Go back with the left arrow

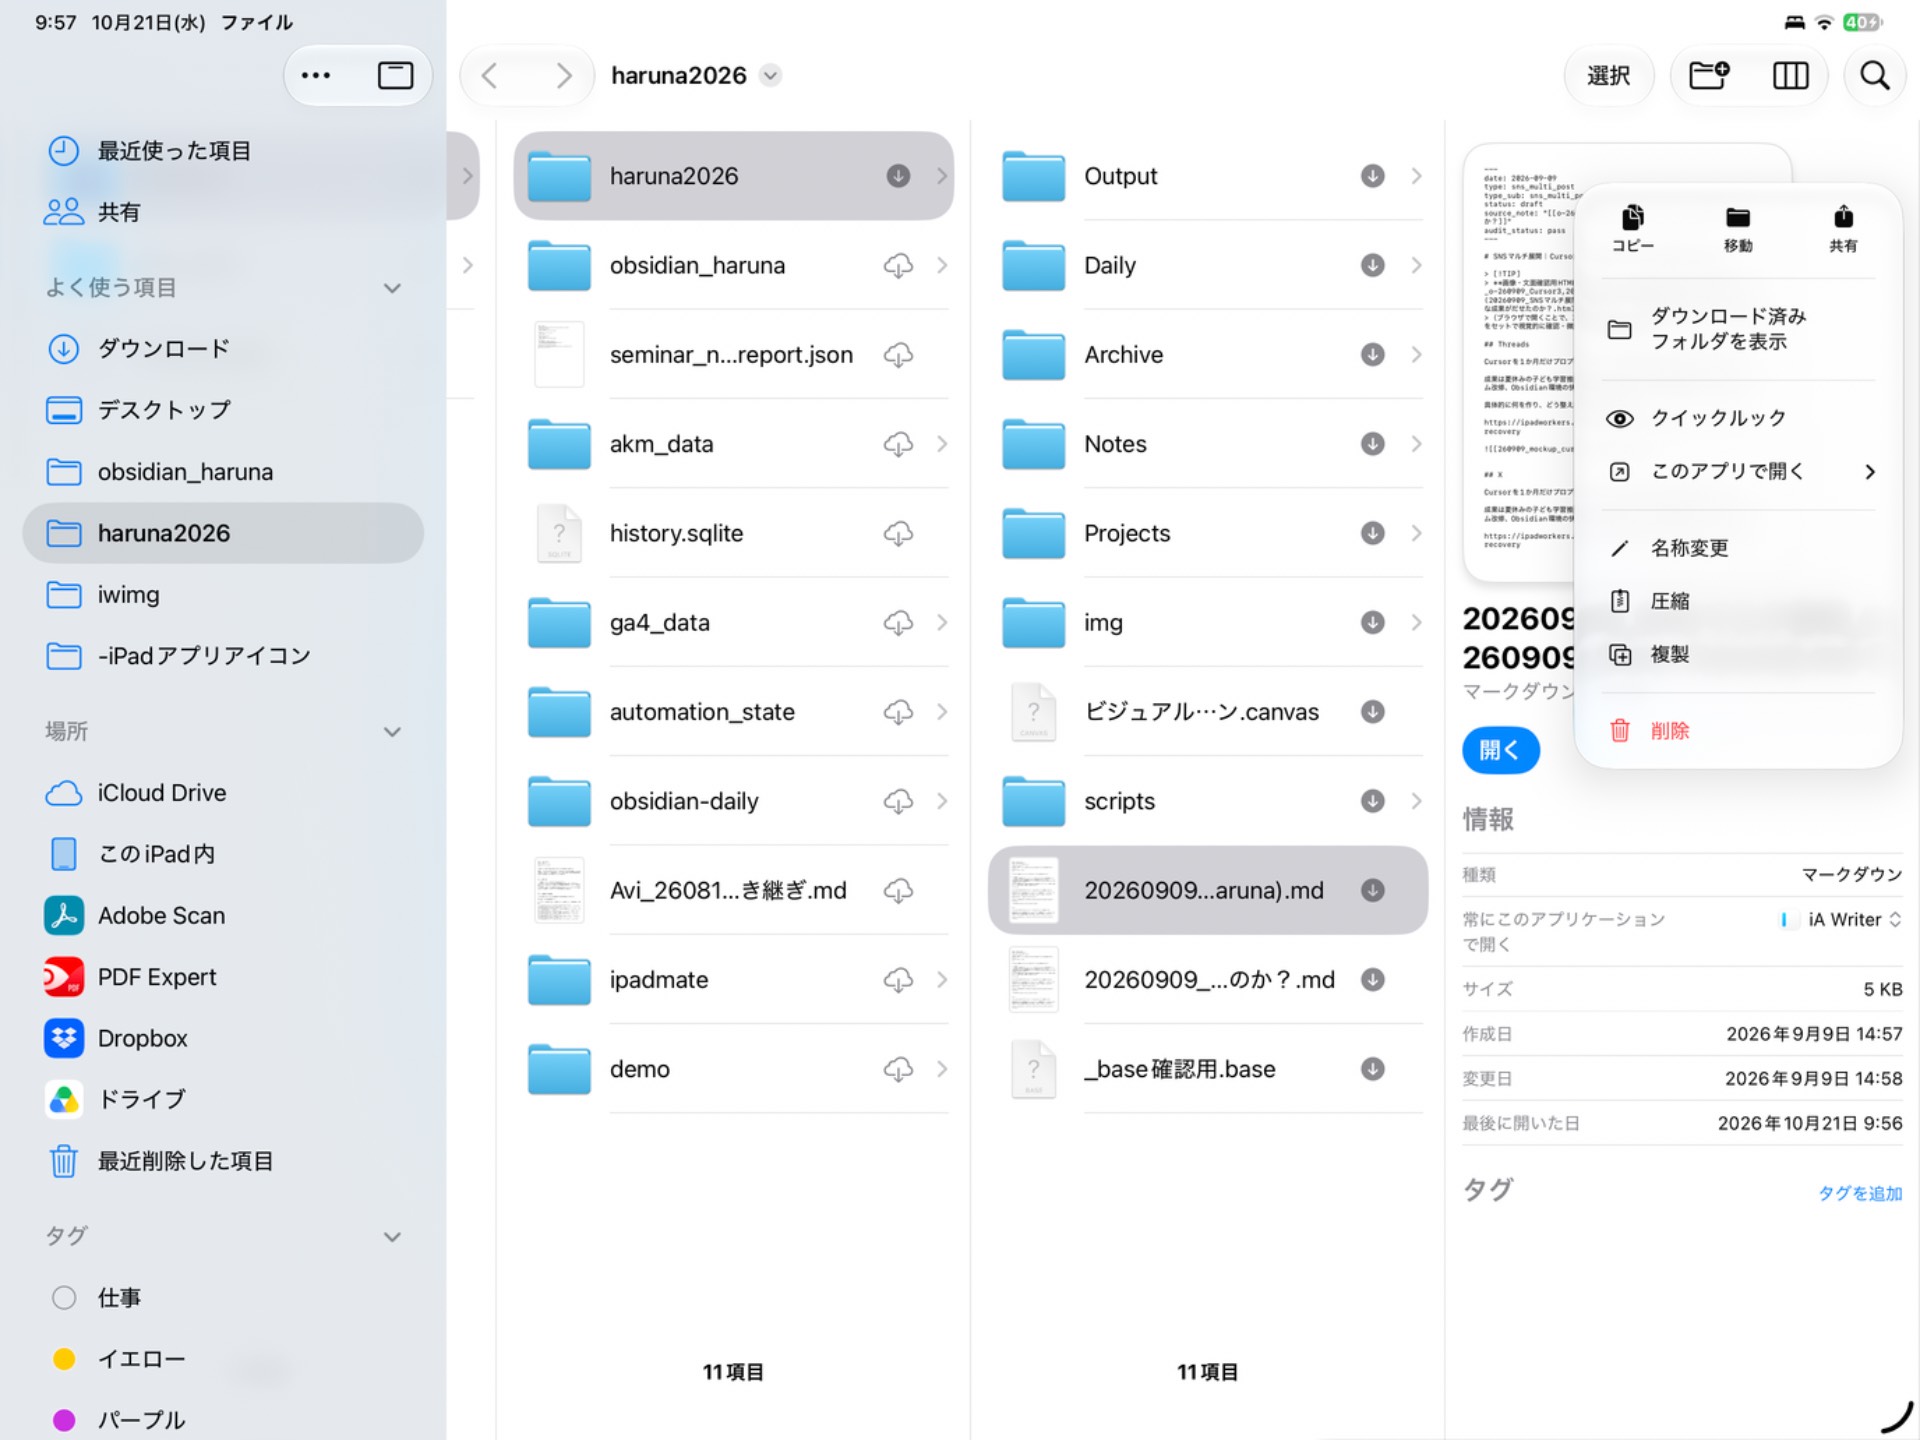[489, 76]
